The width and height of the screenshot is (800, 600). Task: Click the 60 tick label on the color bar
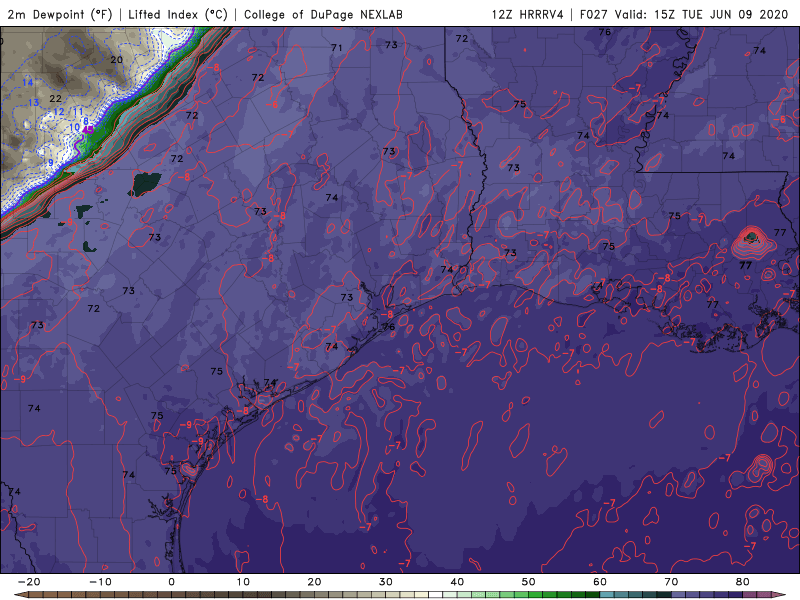pyautogui.click(x=600, y=582)
